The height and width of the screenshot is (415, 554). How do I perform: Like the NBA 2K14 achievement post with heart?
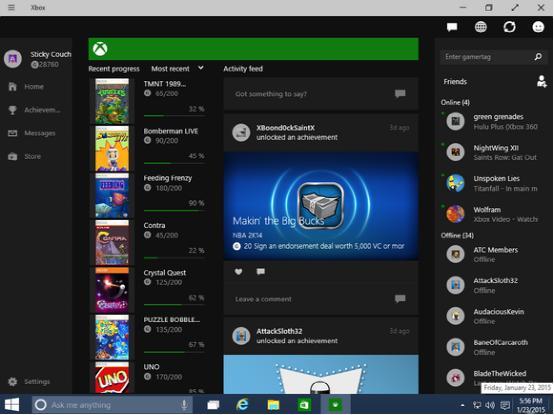click(238, 272)
